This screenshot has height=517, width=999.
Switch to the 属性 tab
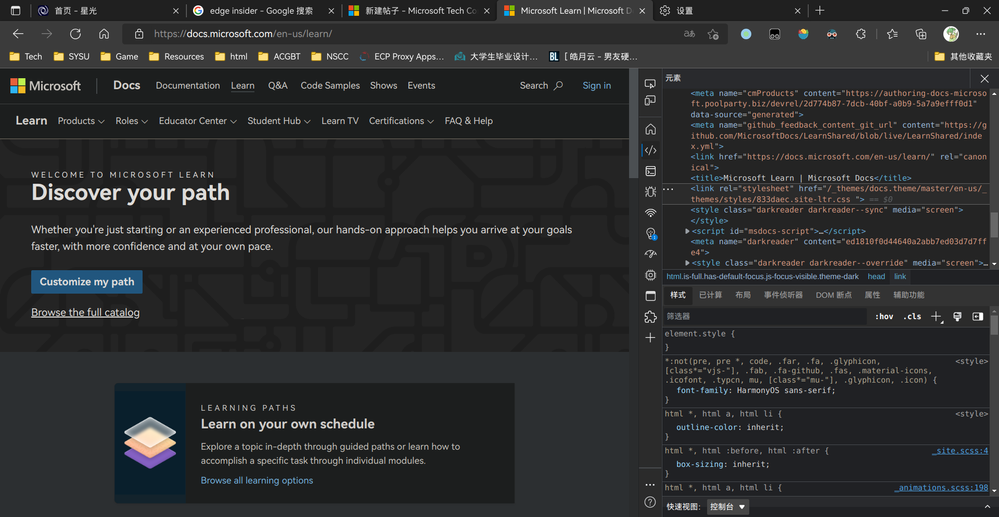click(872, 295)
